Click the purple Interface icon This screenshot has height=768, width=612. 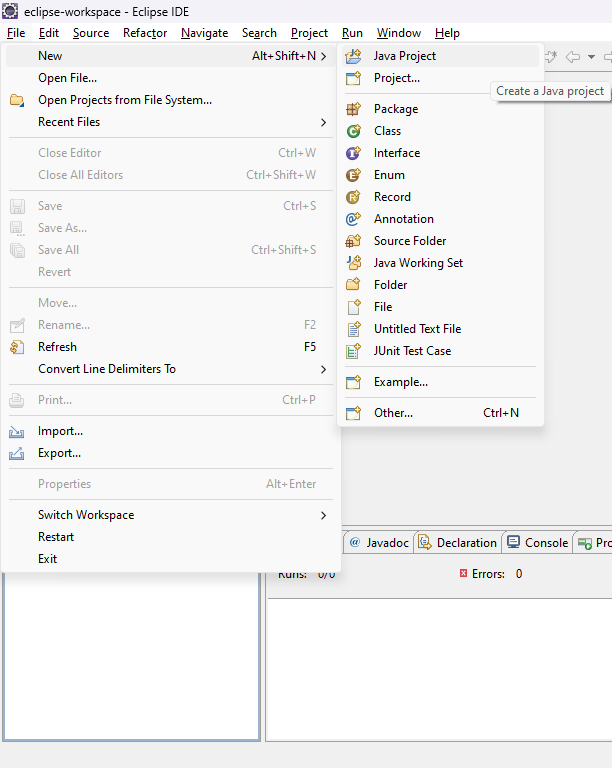[x=353, y=153]
